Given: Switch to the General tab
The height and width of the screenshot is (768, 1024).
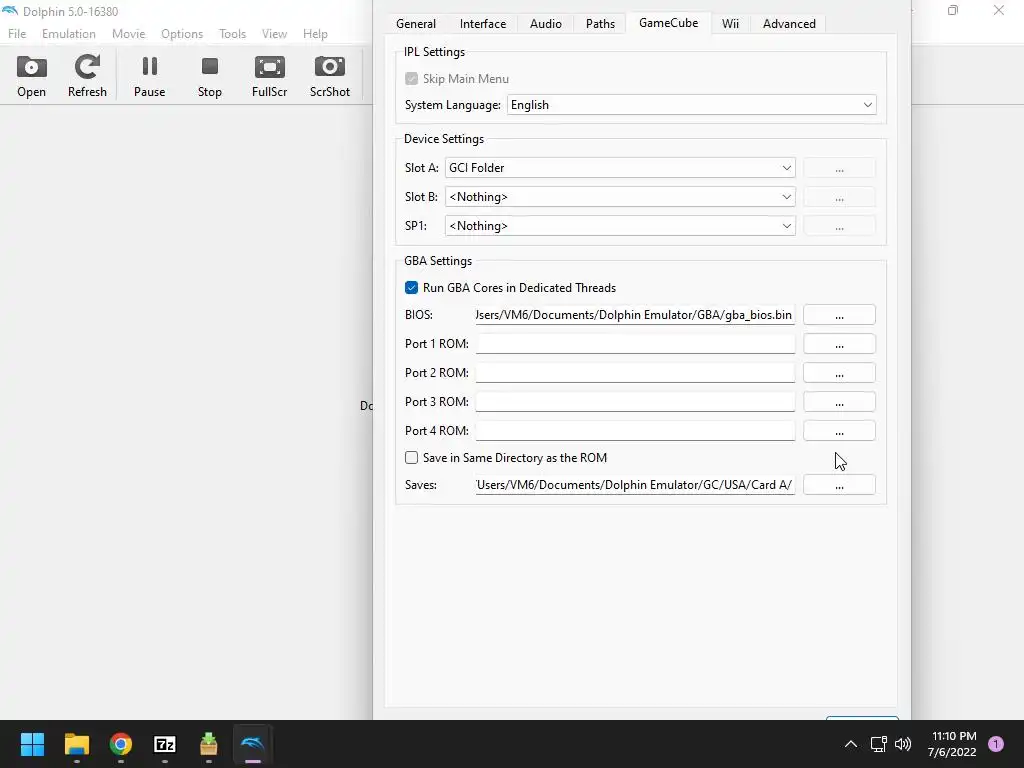Looking at the screenshot, I should coord(416,24).
